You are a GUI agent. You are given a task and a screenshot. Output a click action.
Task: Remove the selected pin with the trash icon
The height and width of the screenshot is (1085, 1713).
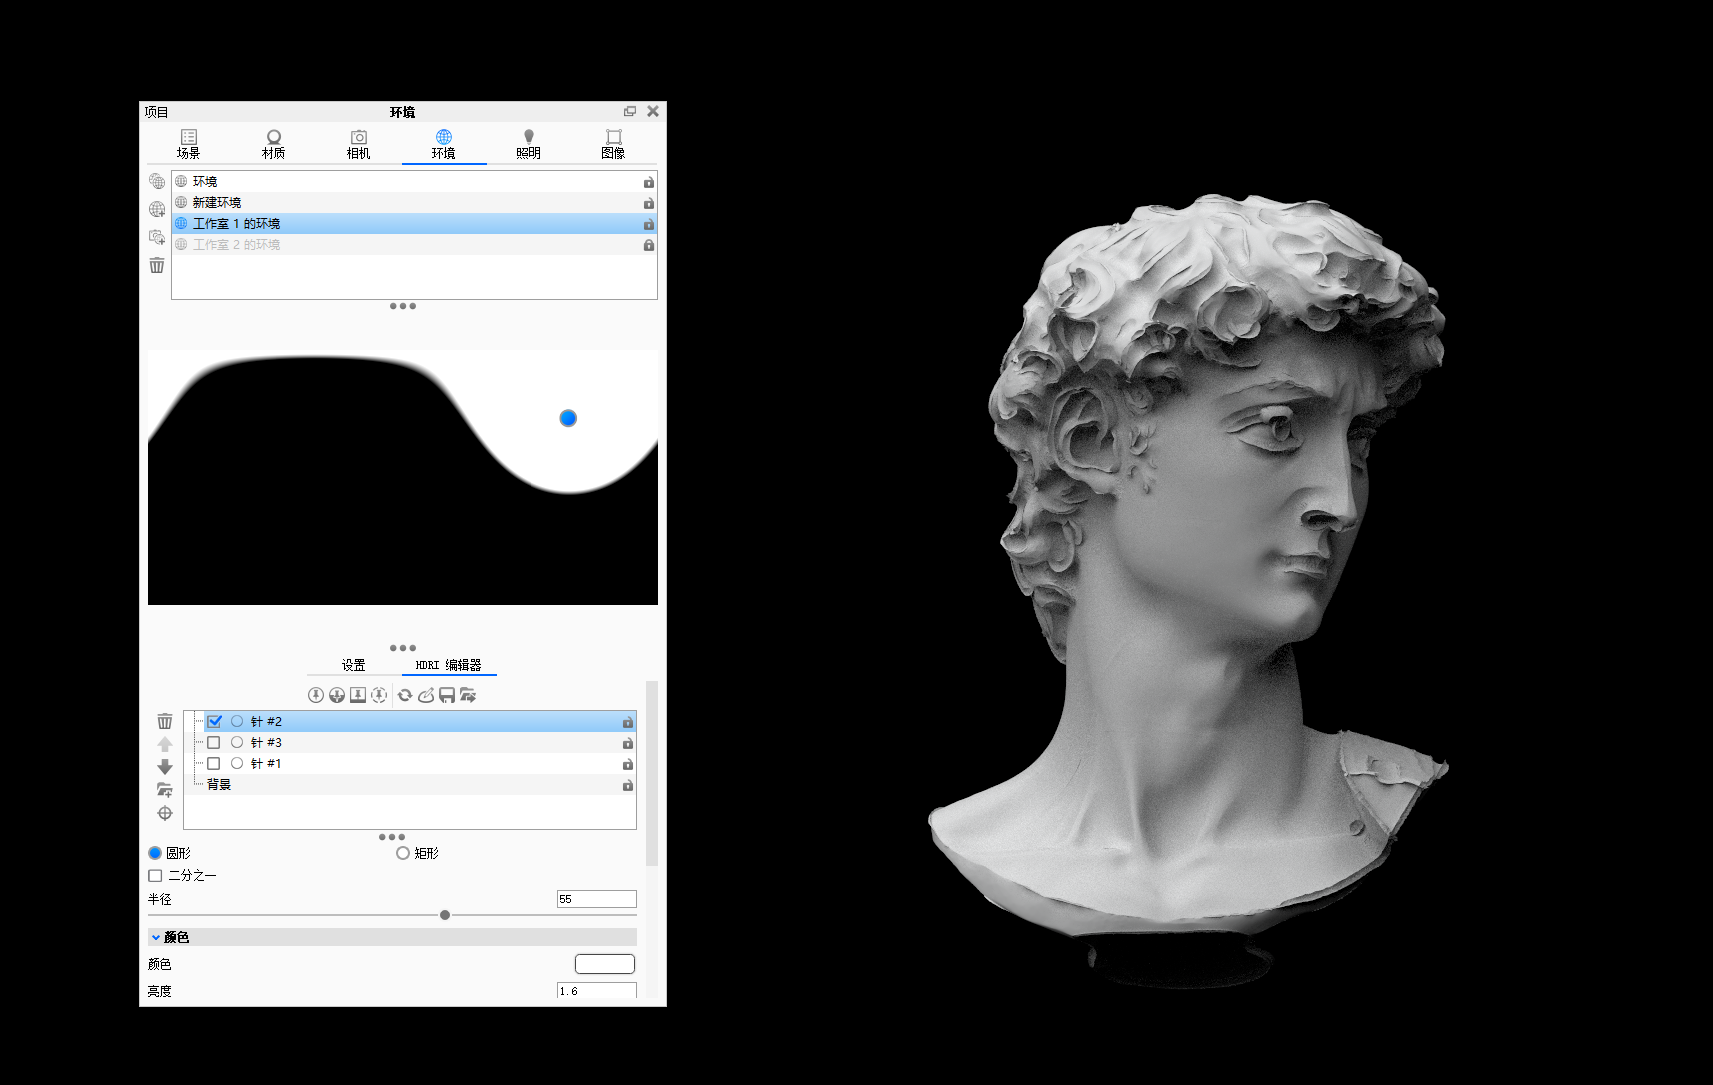[x=165, y=720]
